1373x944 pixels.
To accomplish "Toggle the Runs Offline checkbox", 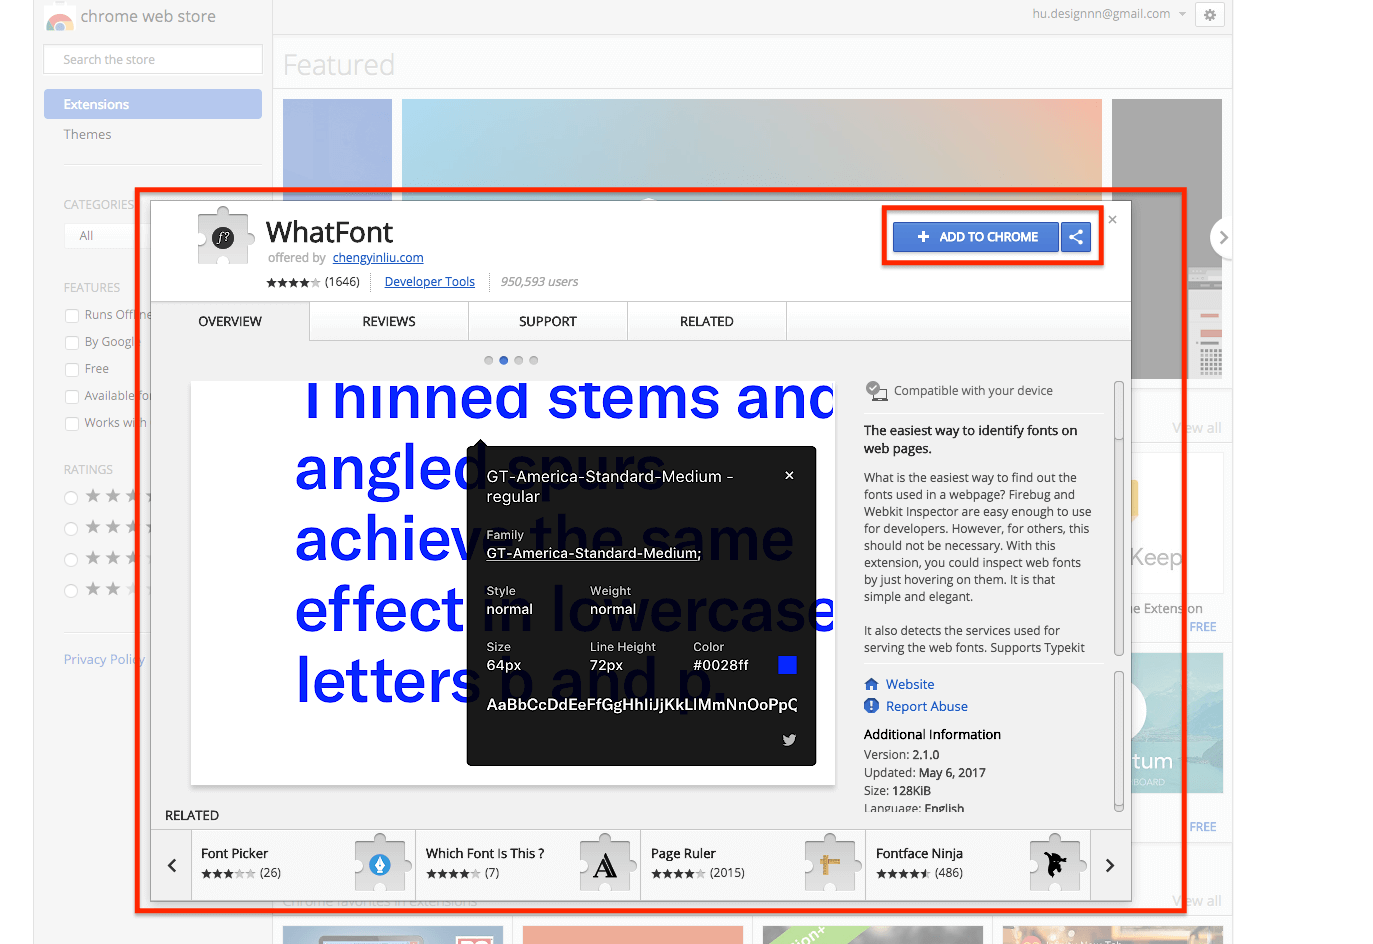I will (72, 315).
